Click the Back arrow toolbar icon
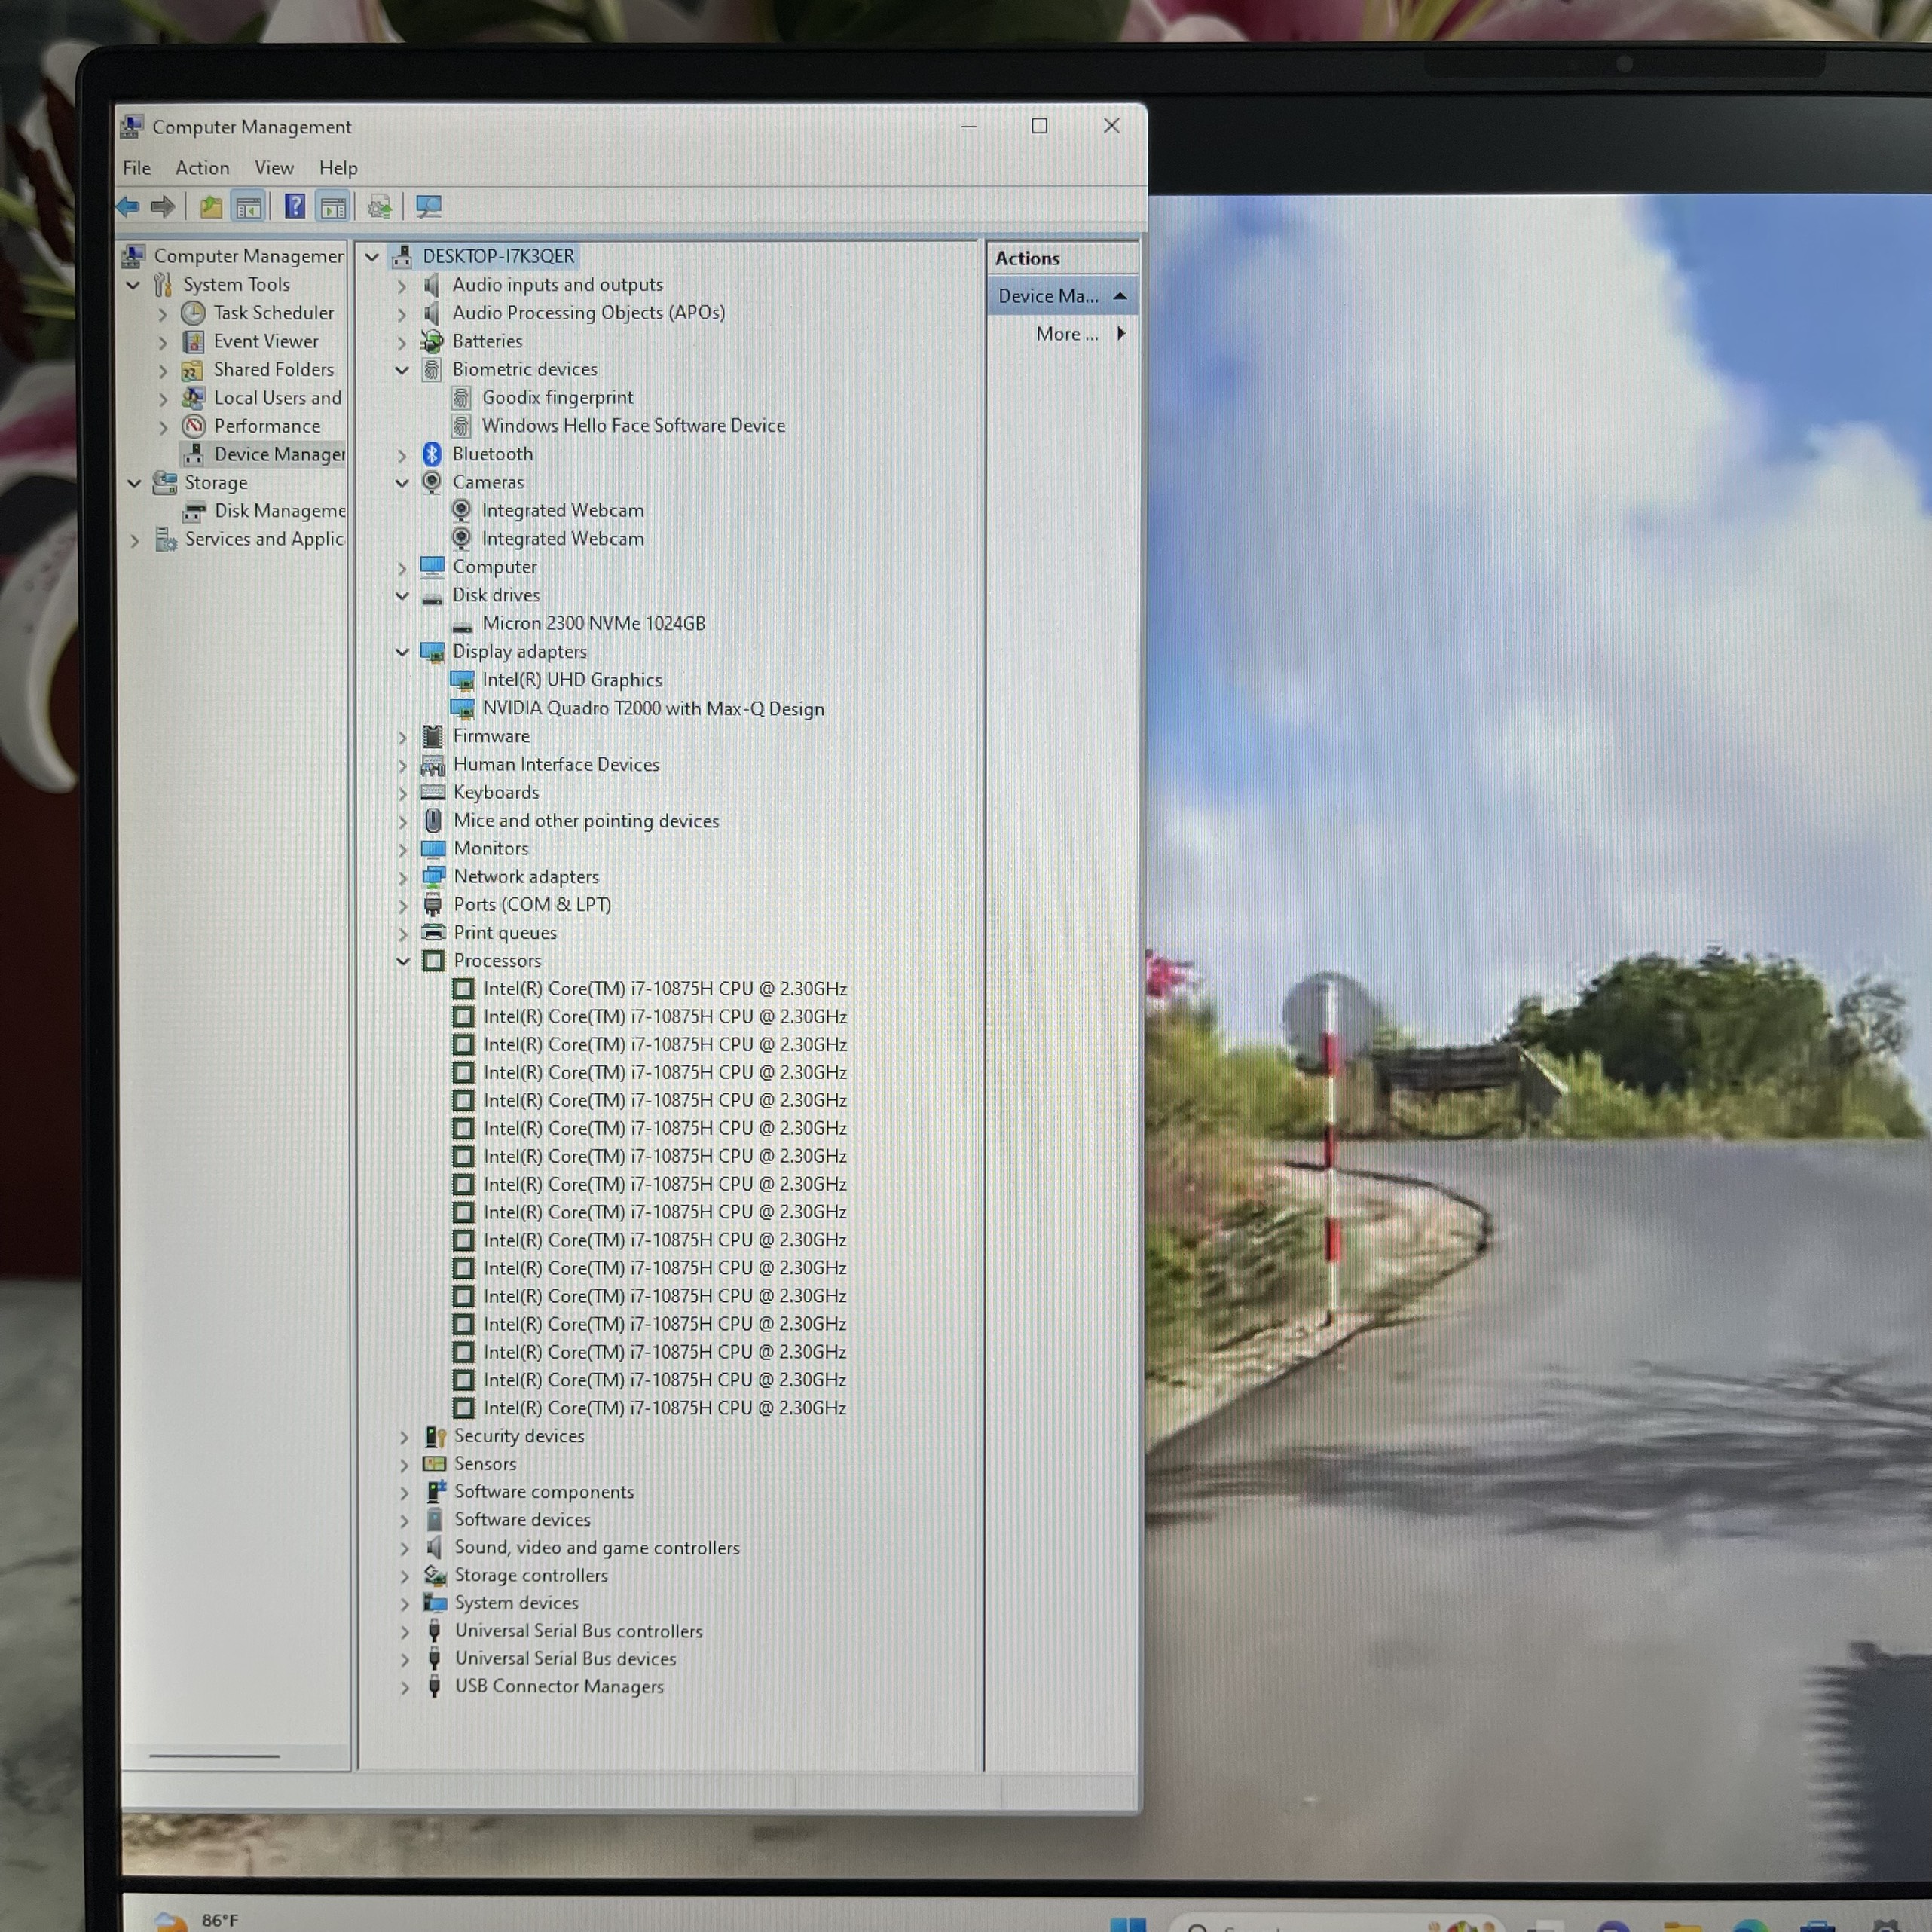The image size is (1932, 1932). coord(128,207)
